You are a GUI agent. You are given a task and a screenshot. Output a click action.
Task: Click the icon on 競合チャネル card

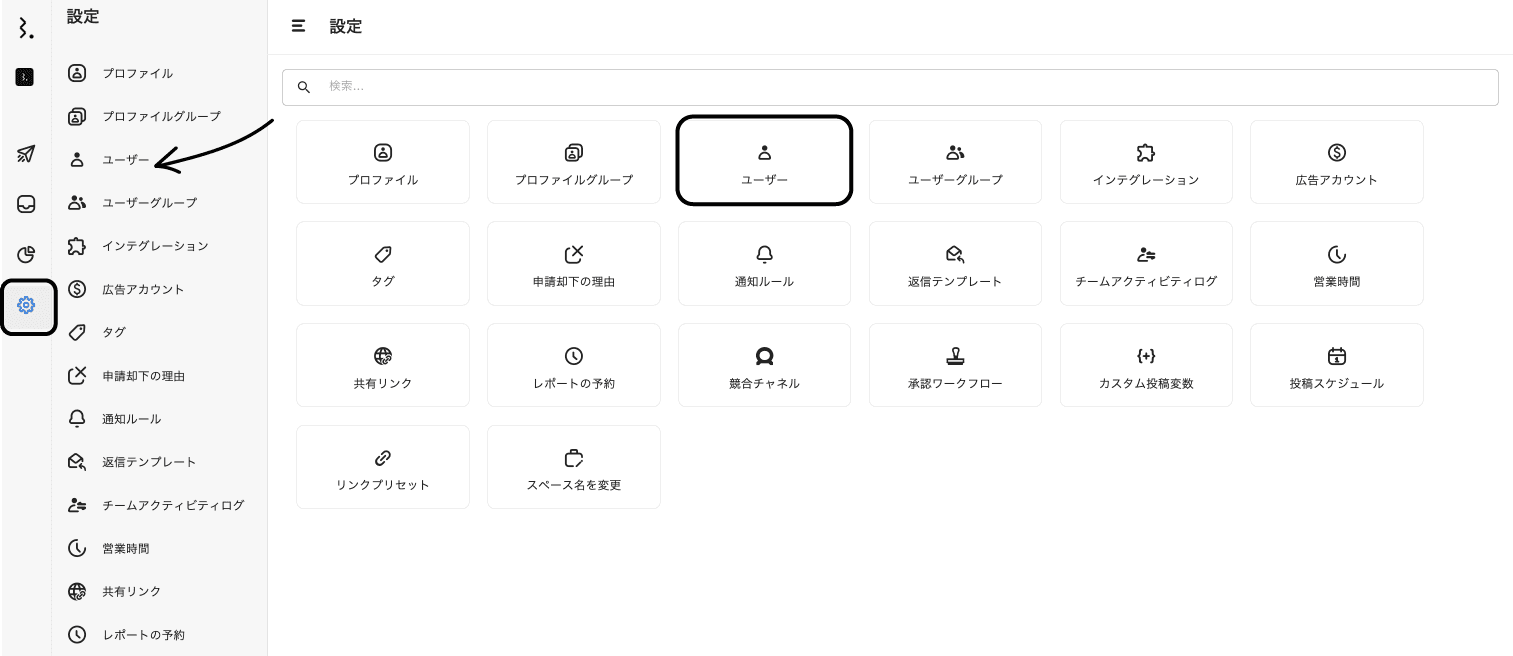764,356
